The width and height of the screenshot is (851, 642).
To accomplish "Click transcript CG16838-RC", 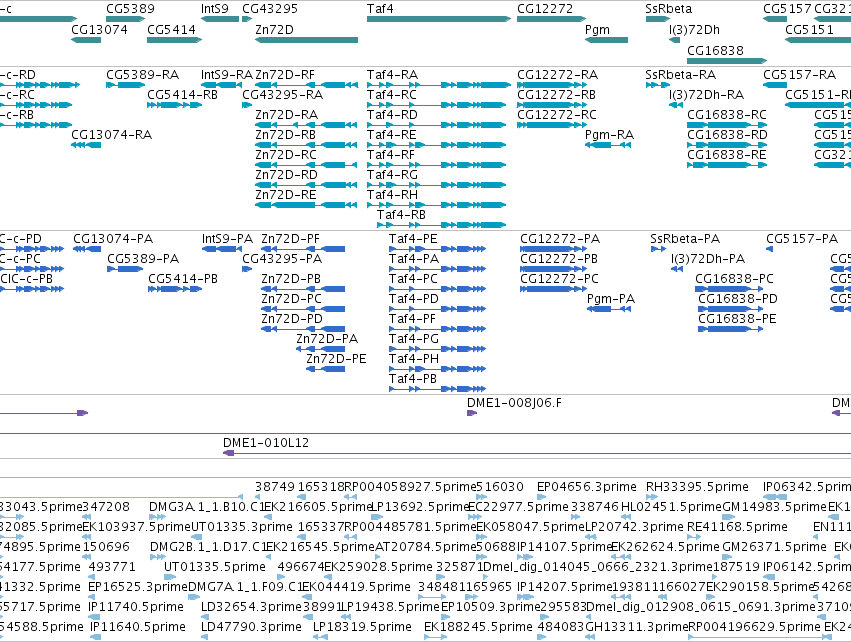I will tap(727, 115).
